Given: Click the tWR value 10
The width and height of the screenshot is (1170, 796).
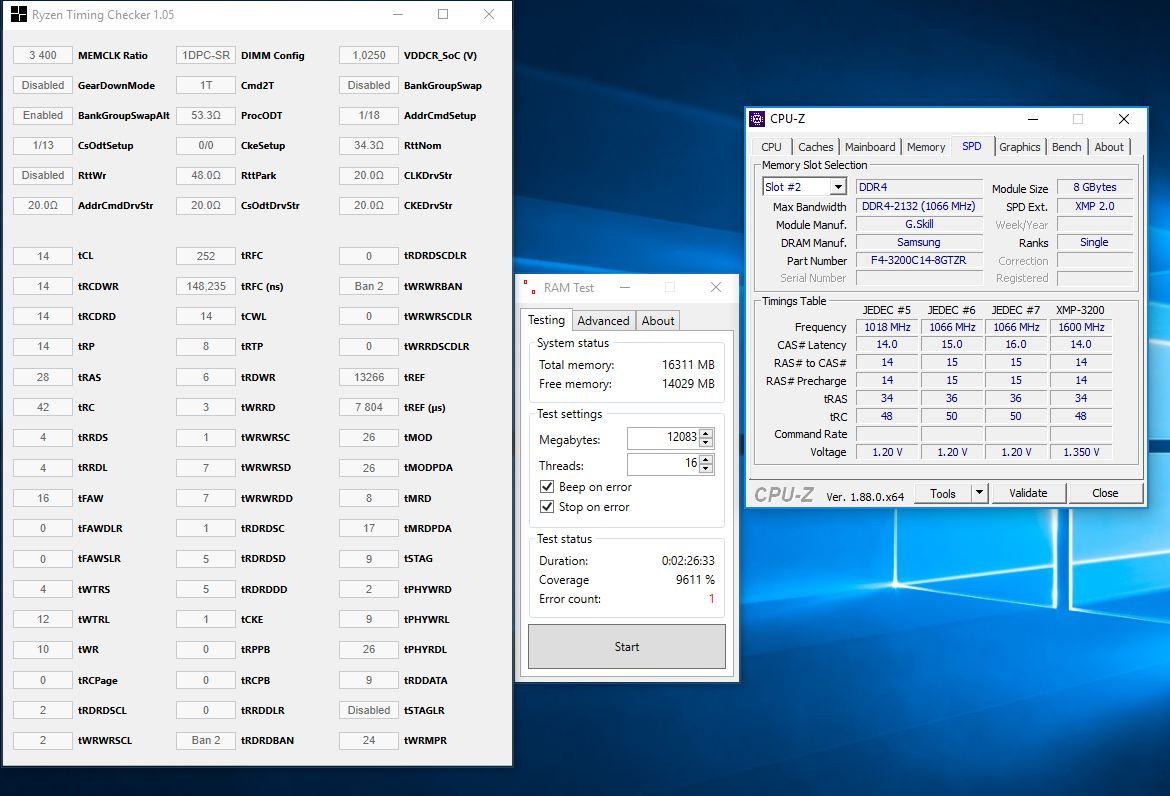Looking at the screenshot, I should point(43,649).
